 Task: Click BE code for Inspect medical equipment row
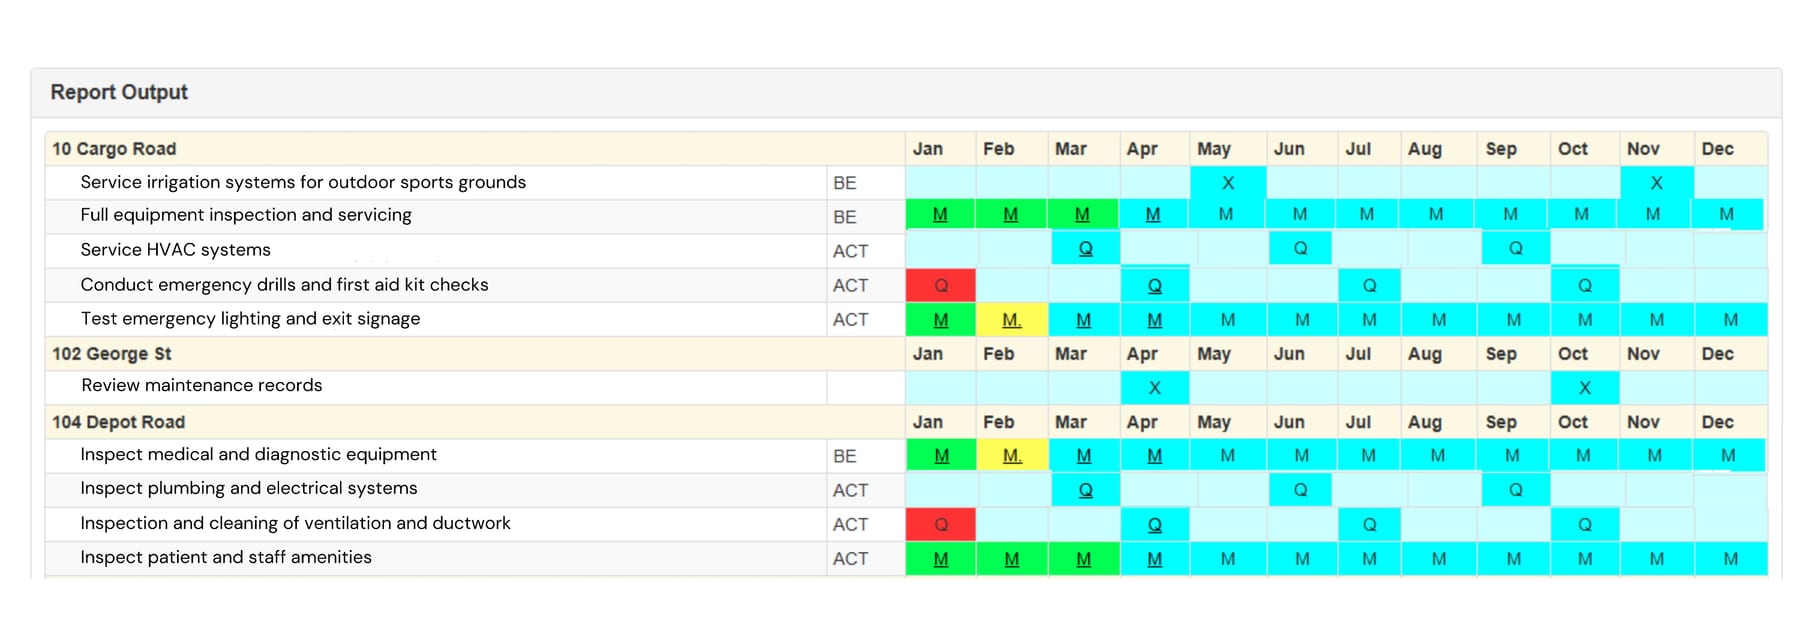click(x=845, y=456)
